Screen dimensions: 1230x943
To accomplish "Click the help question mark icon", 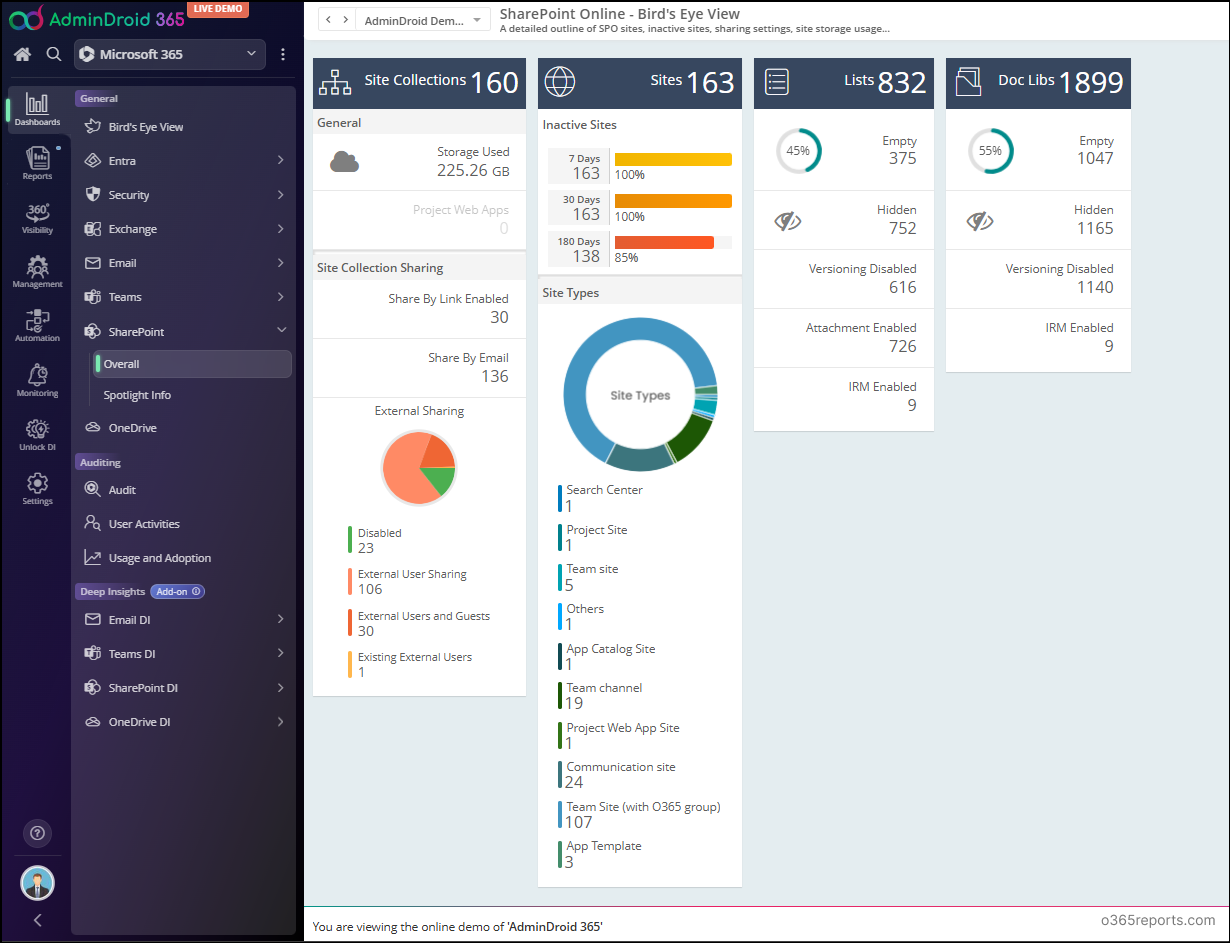I will pyautogui.click(x=37, y=833).
